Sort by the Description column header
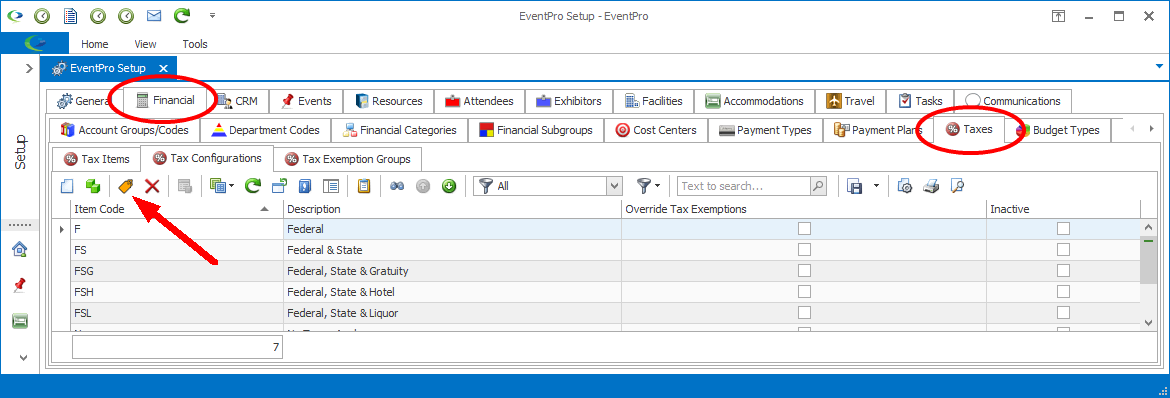The width and height of the screenshot is (1170, 398). point(452,209)
